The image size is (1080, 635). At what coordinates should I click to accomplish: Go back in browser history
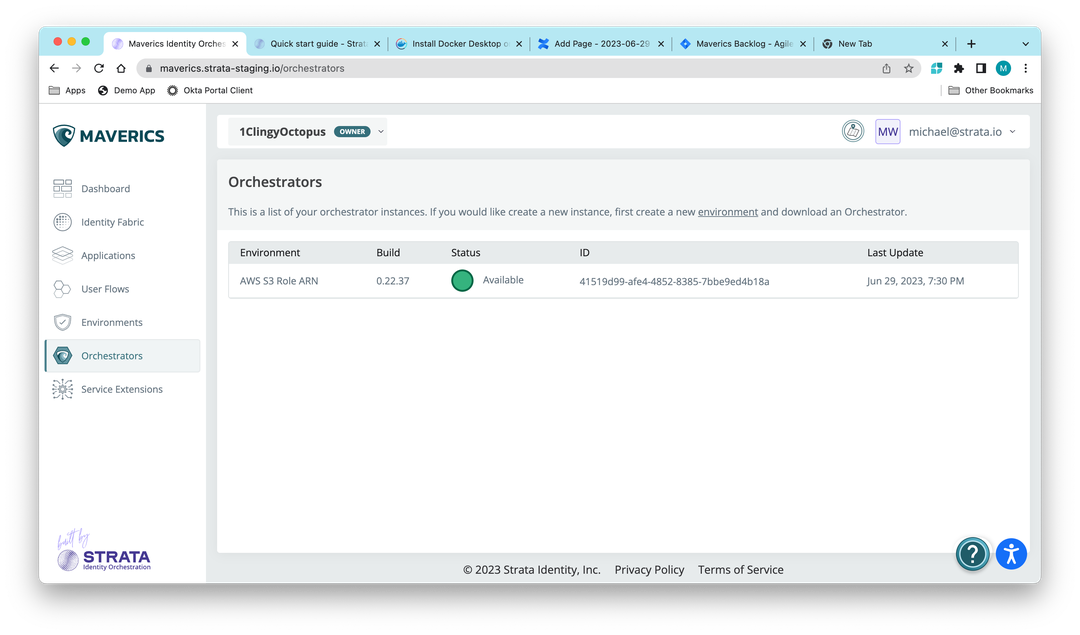pyautogui.click(x=54, y=68)
